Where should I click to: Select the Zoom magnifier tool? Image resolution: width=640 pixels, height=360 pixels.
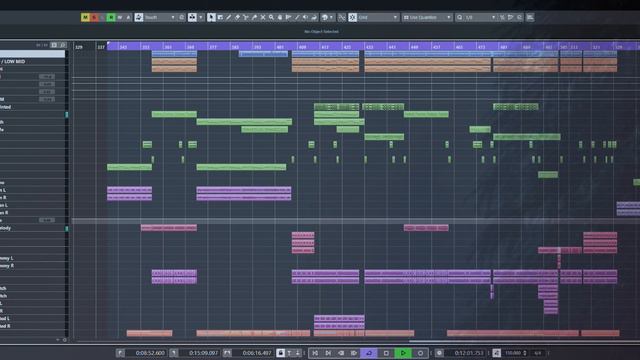point(271,17)
